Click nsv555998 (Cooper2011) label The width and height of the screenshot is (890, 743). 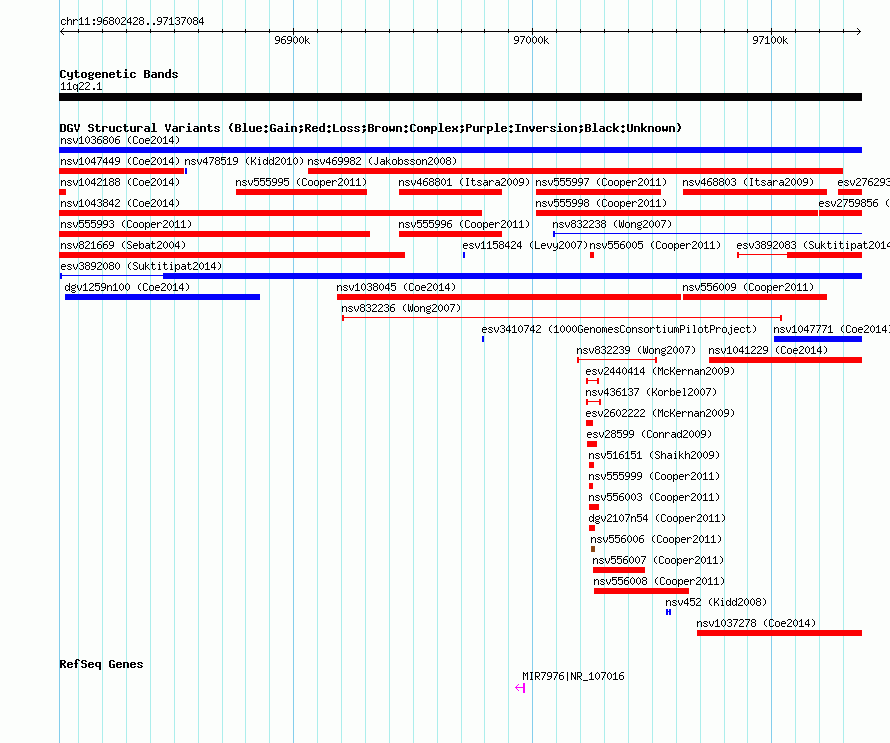click(601, 203)
